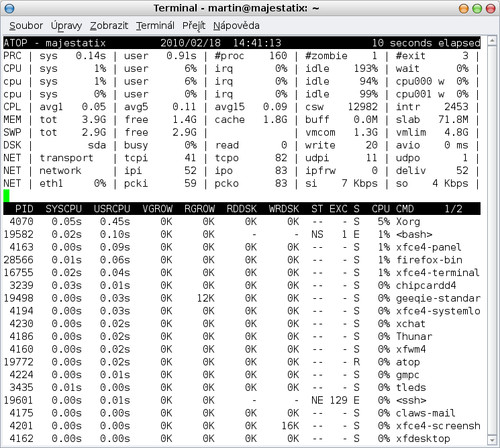Click the window title bar text
The image size is (500, 448).
[236, 8]
